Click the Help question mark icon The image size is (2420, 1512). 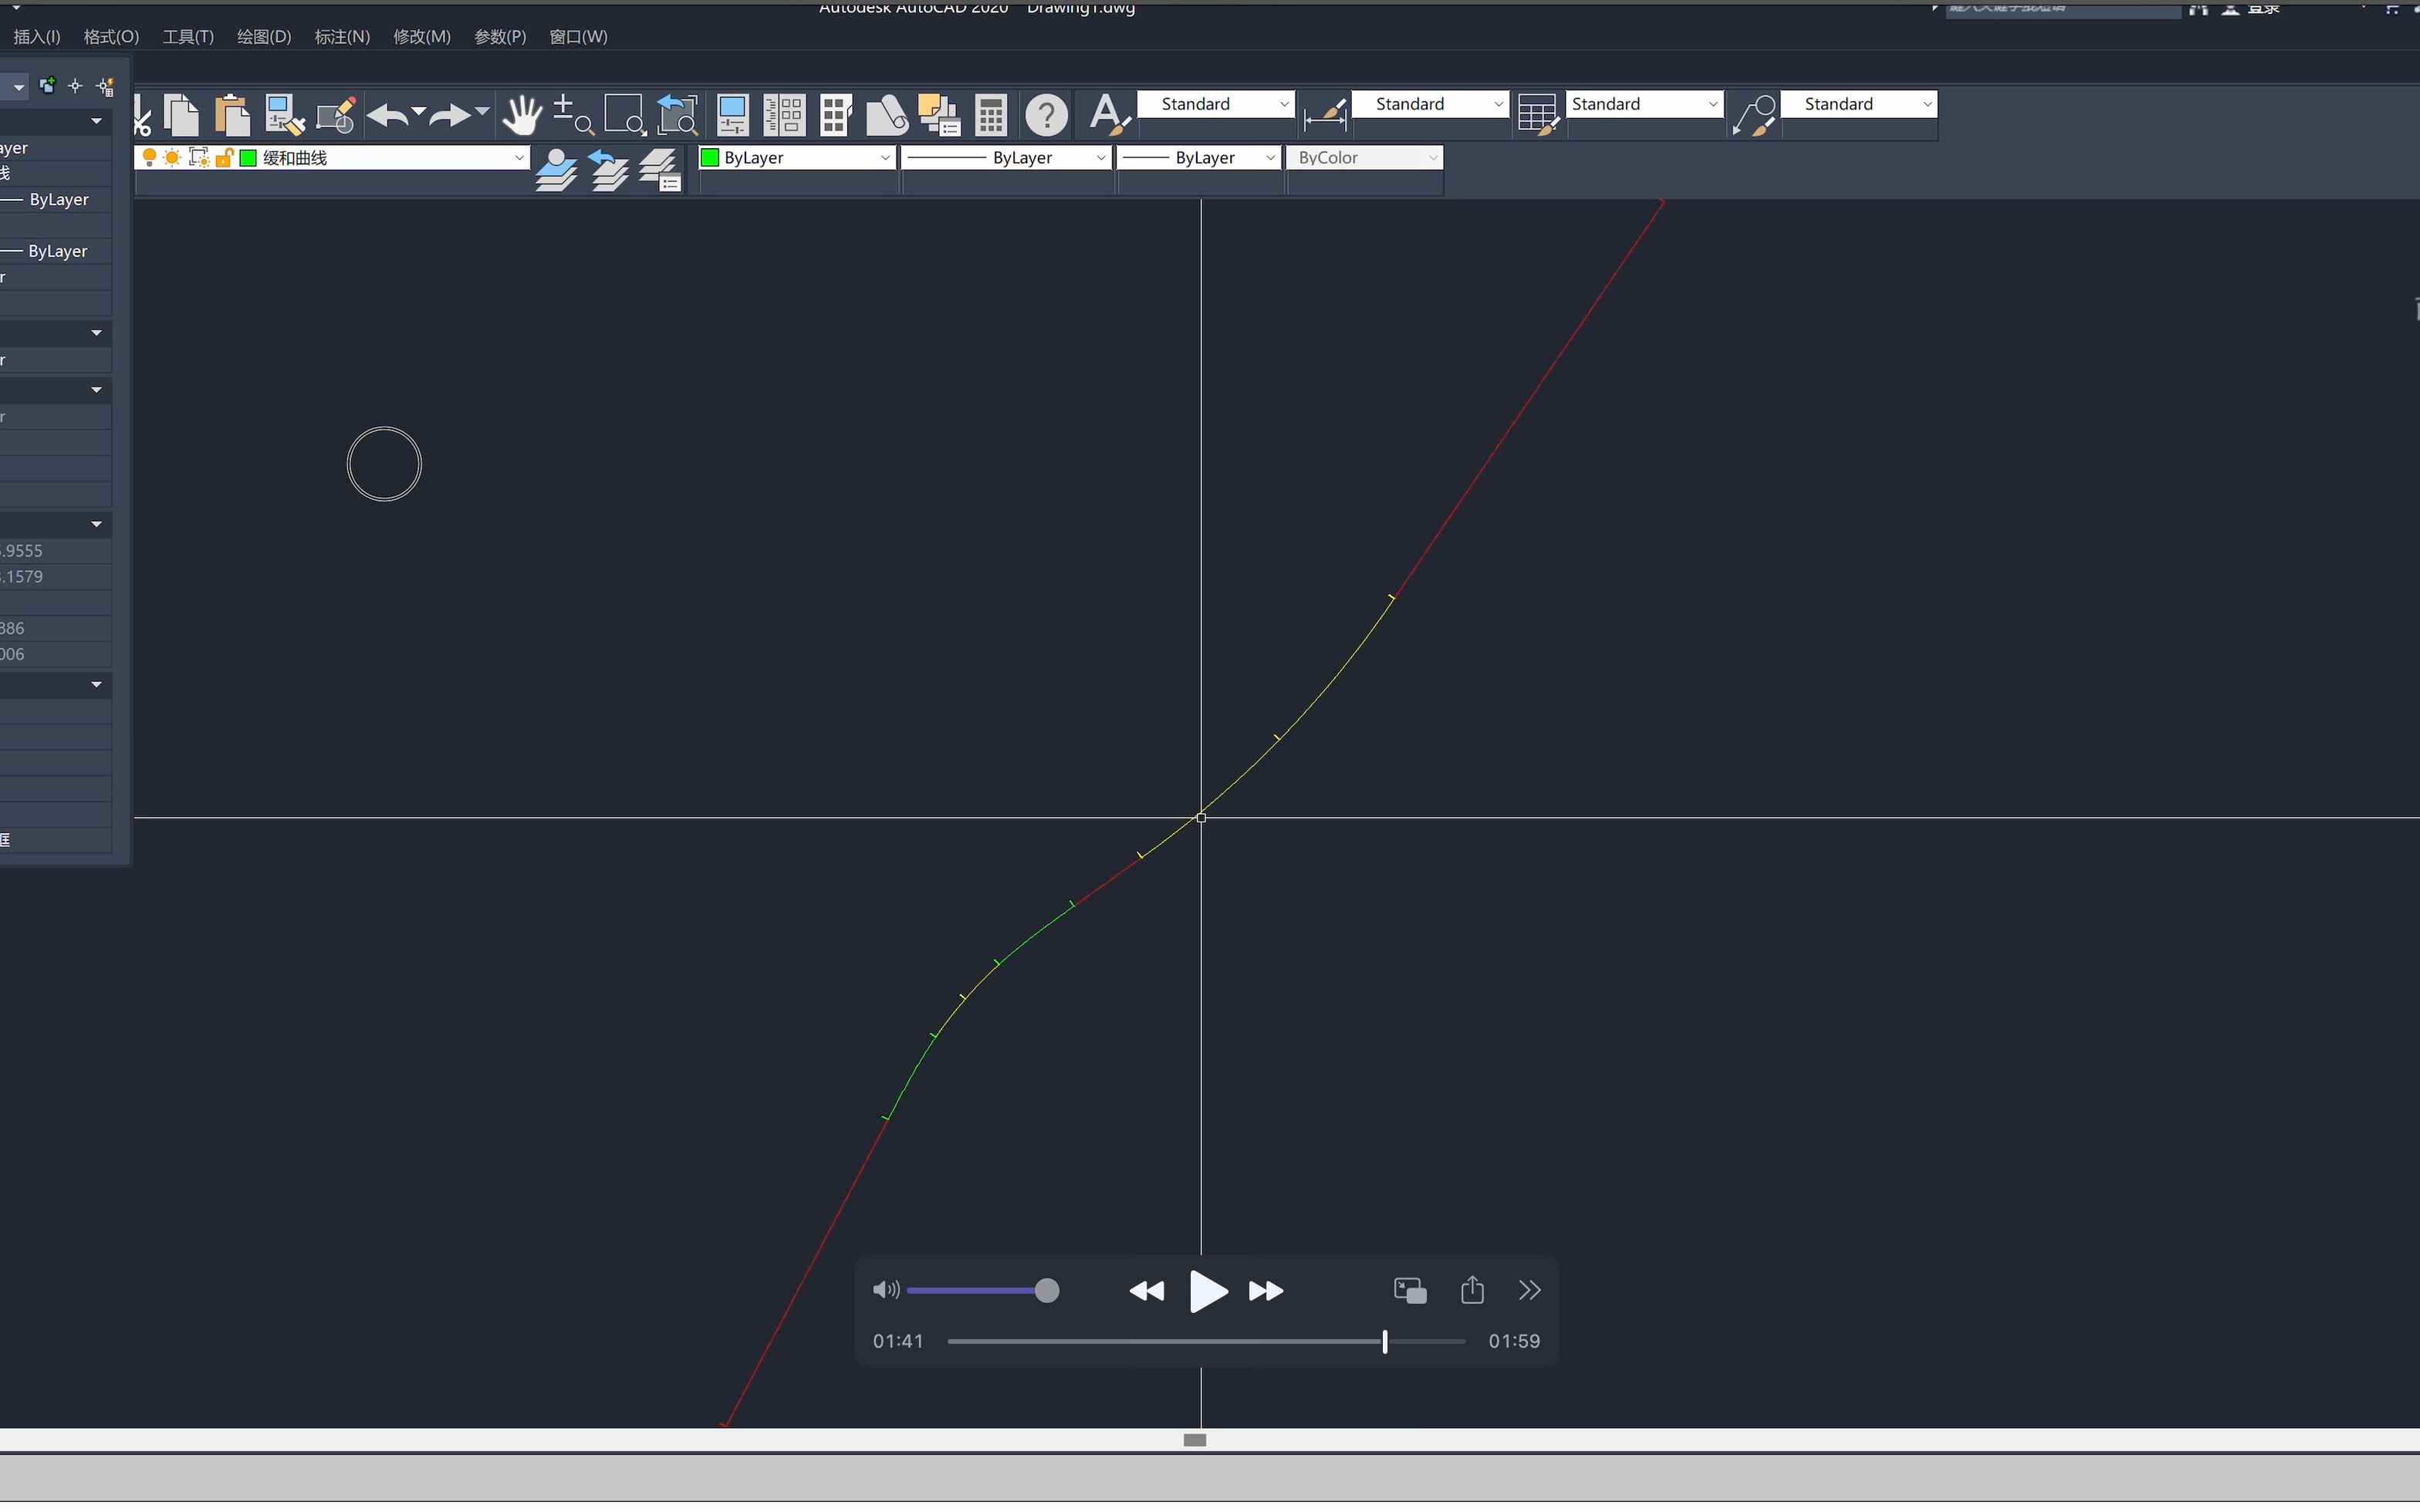coord(1046,116)
